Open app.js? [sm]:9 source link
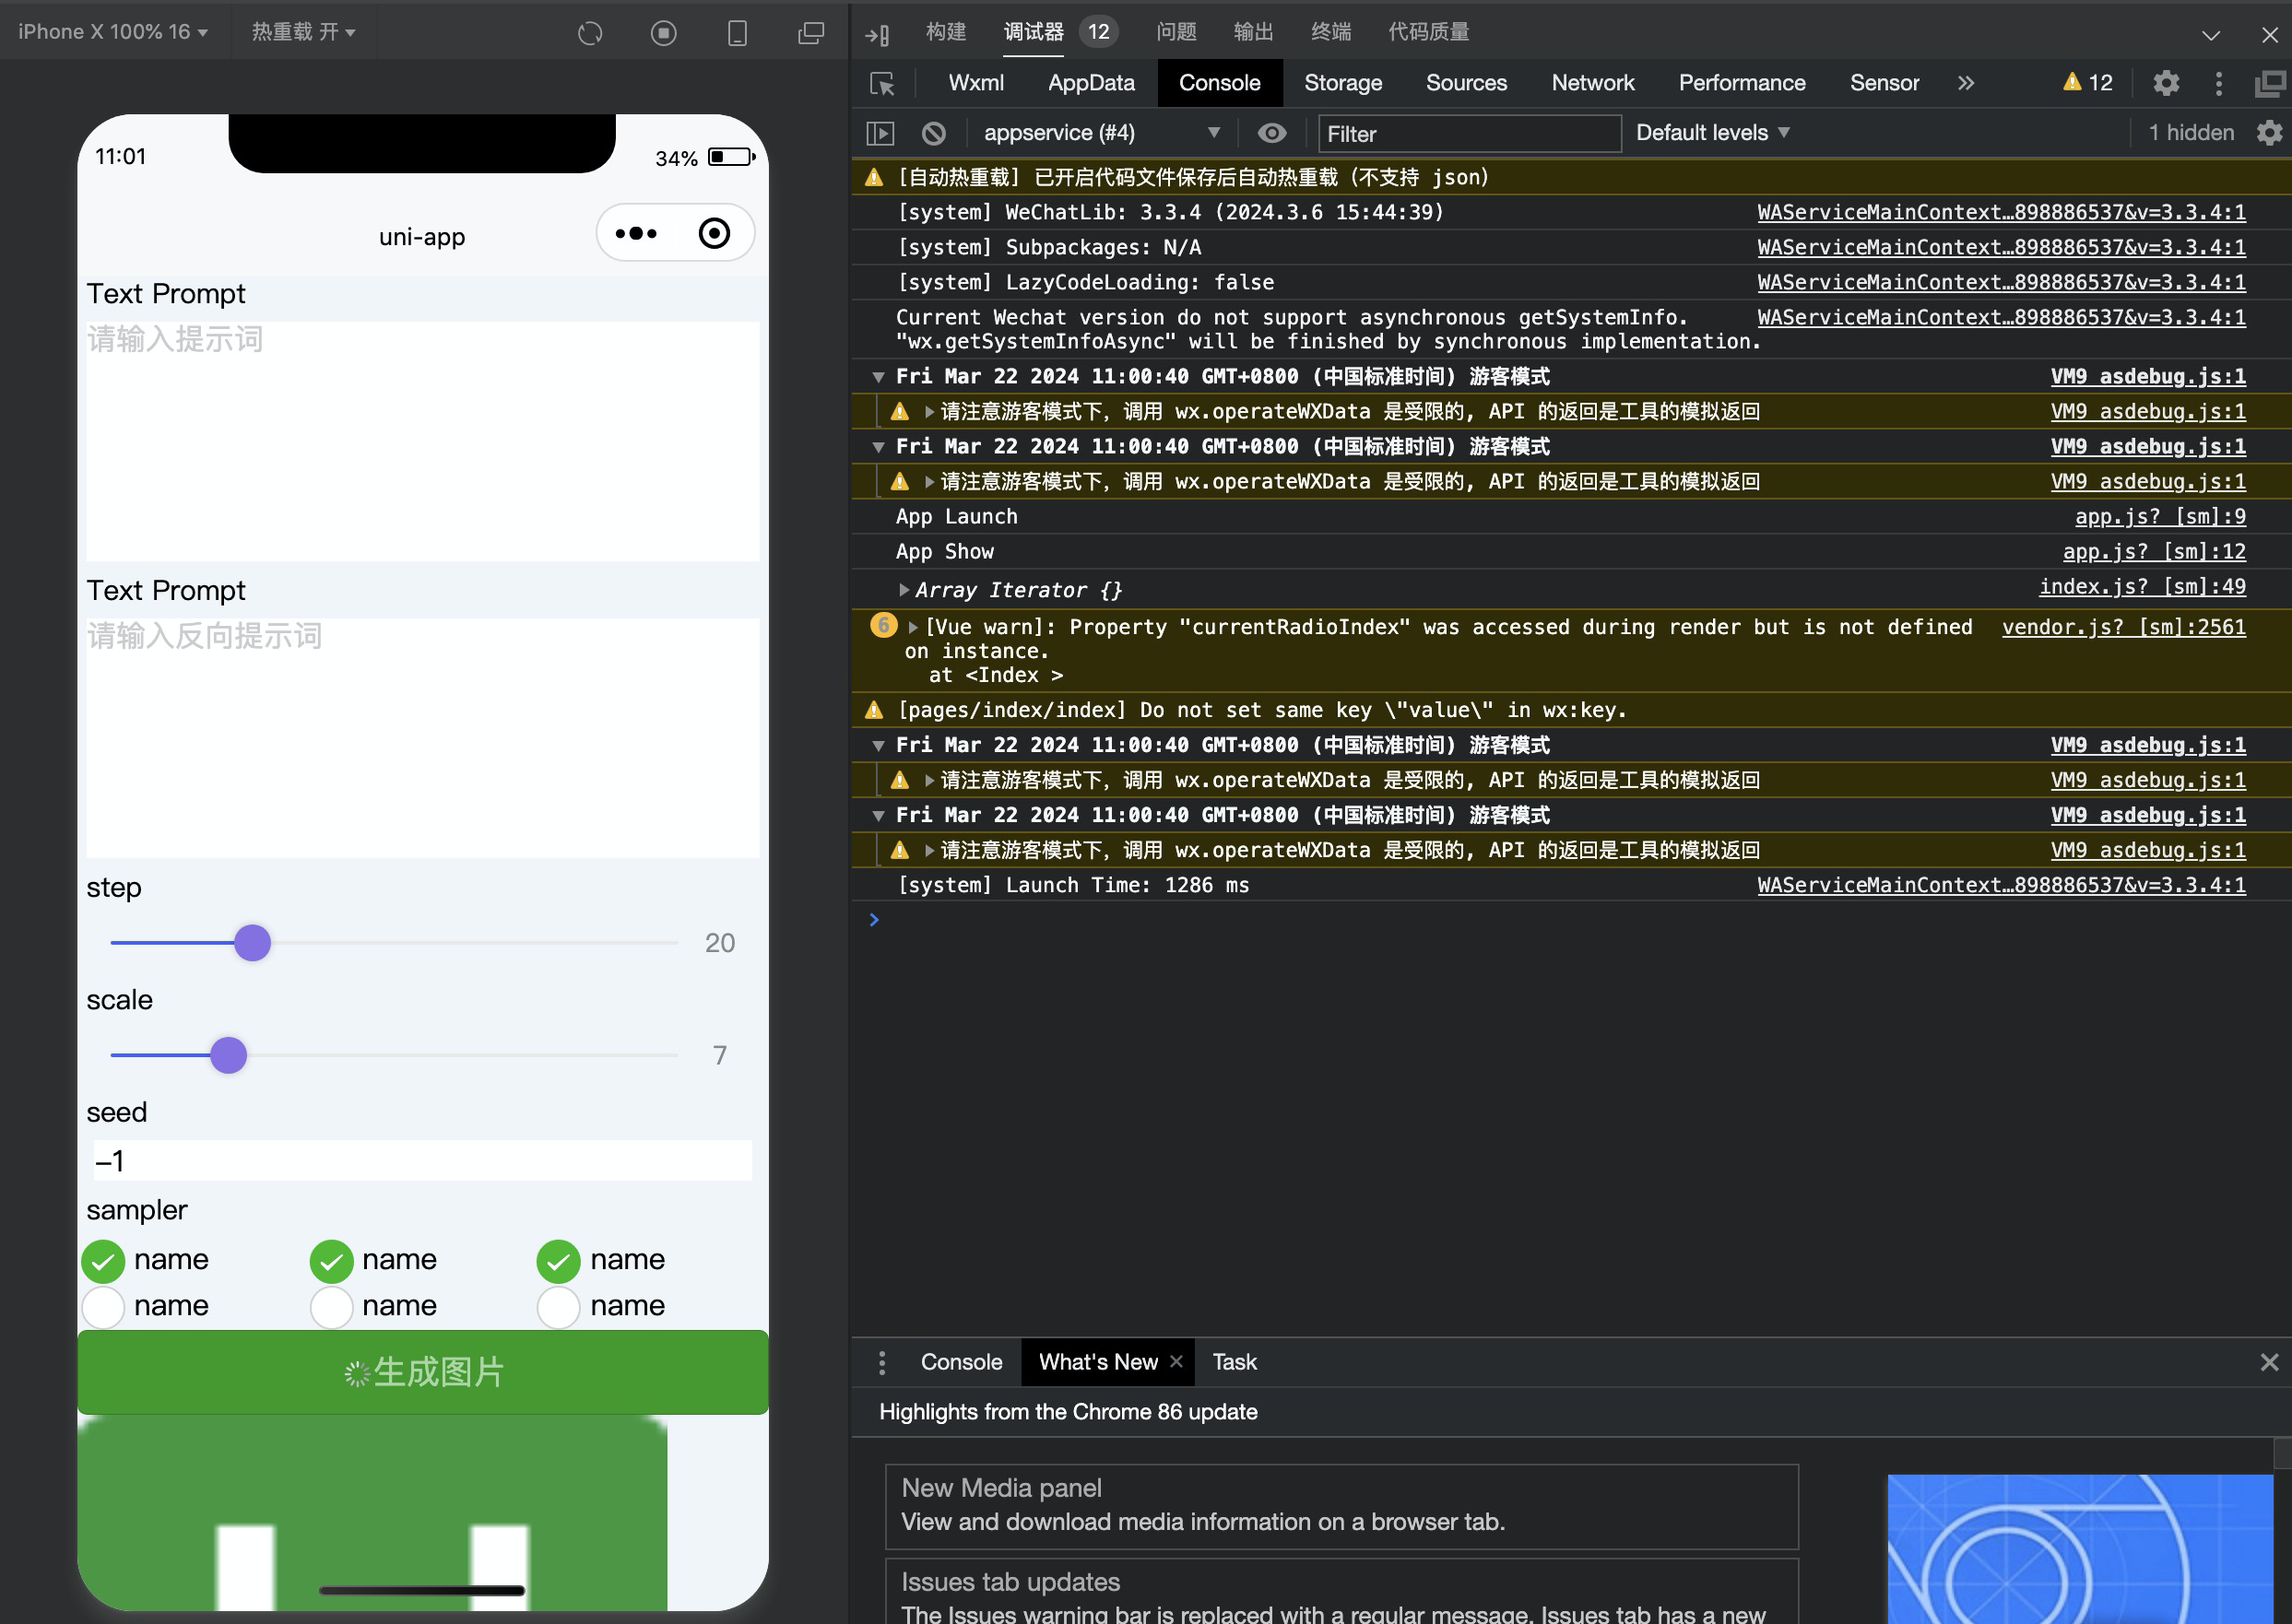The height and width of the screenshot is (1624, 2292). pos(2160,517)
